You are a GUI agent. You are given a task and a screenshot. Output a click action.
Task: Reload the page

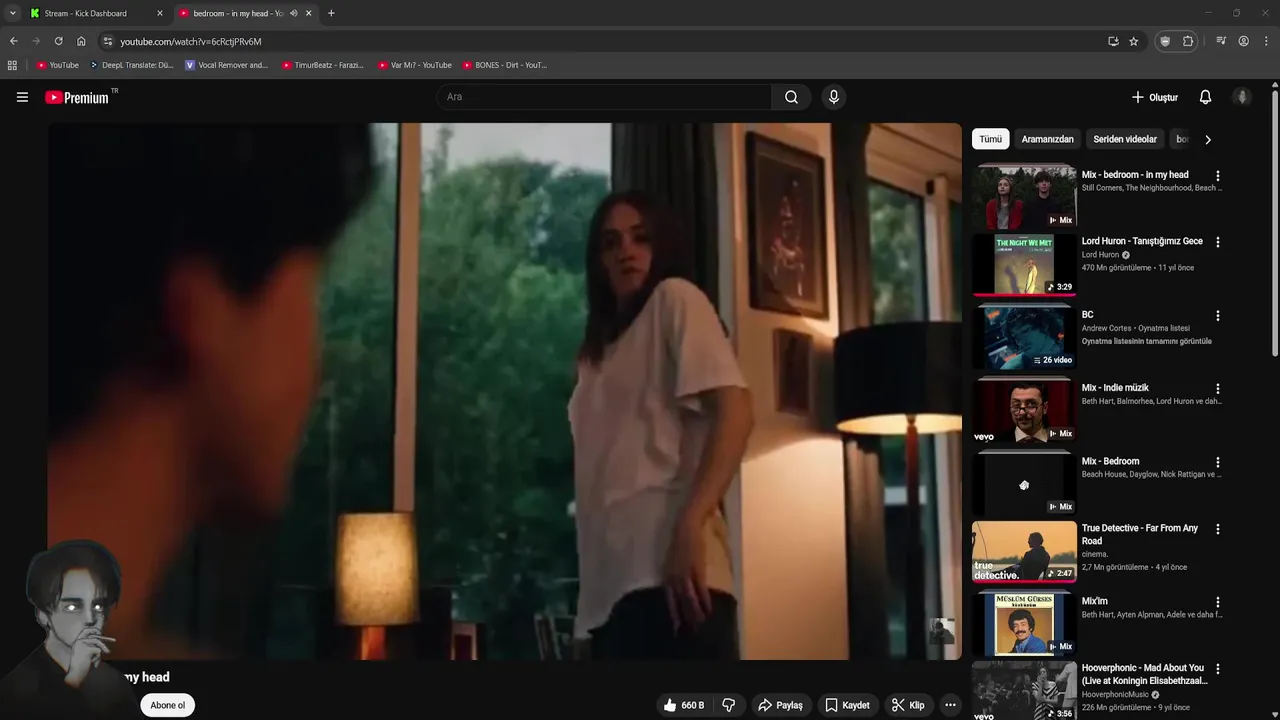tap(58, 41)
